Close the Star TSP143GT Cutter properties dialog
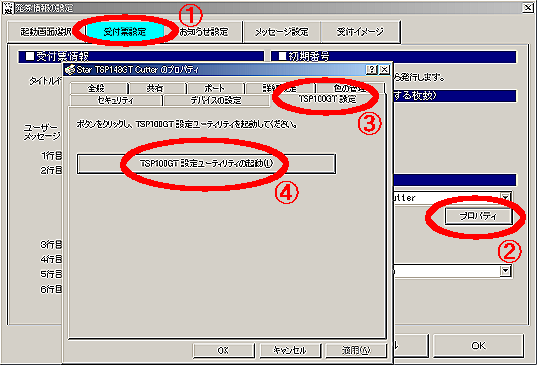Image resolution: width=537 pixels, height=365 pixels. click(x=384, y=70)
